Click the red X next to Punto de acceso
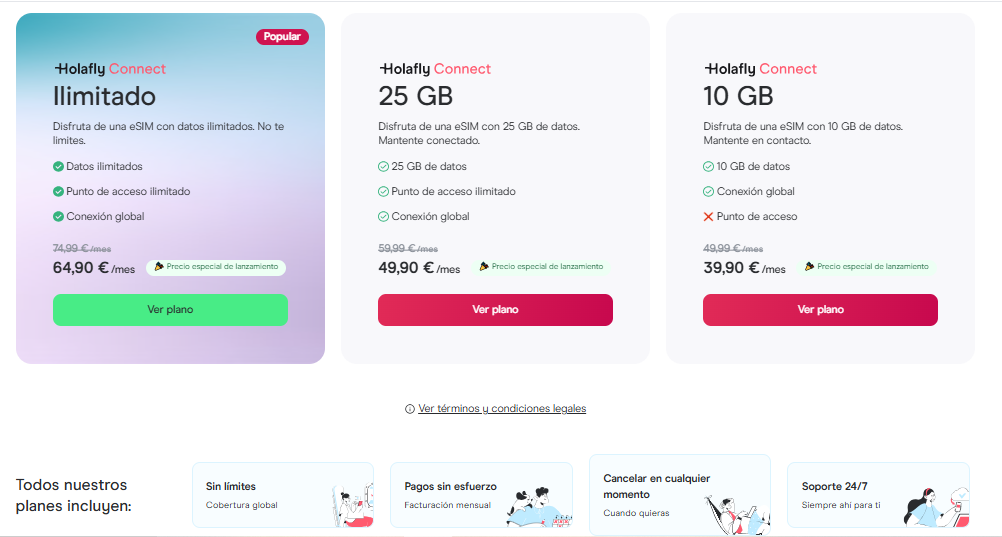The image size is (1002, 537). point(708,217)
